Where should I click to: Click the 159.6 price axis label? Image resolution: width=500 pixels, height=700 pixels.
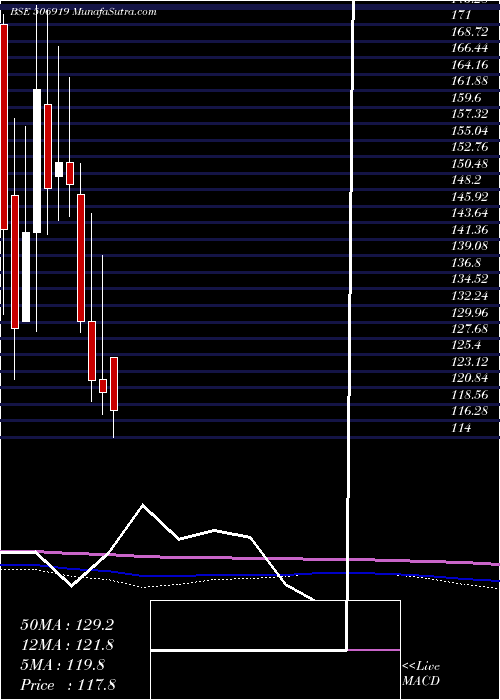pyautogui.click(x=467, y=98)
